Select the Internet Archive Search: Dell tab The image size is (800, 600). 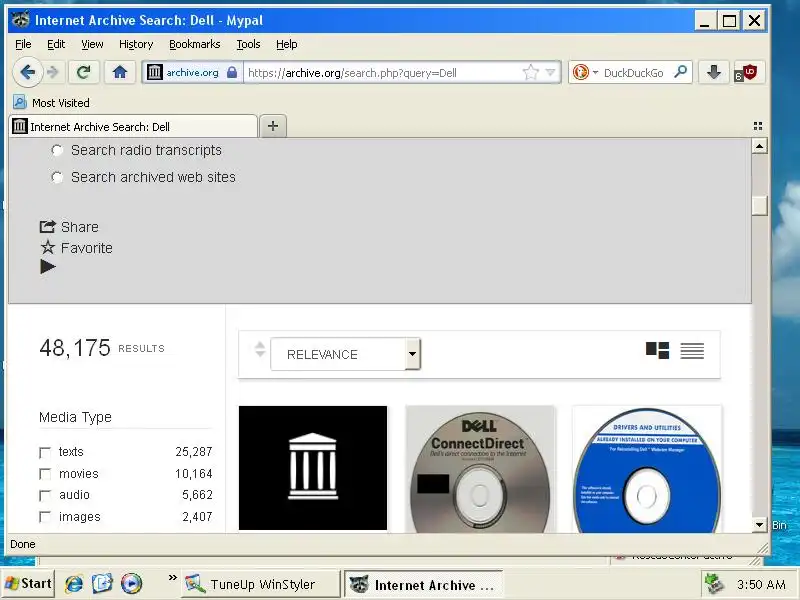134,127
